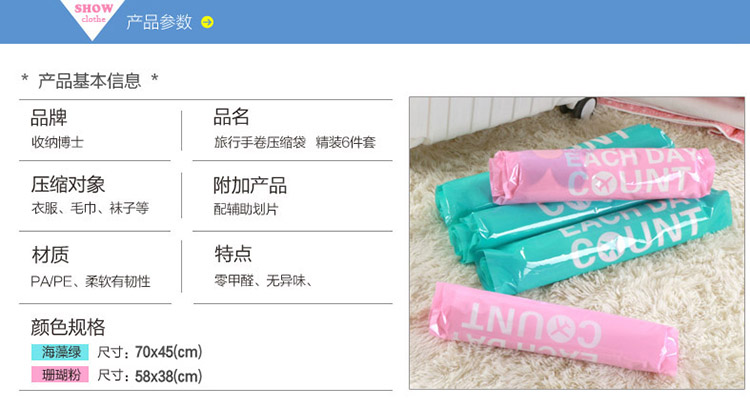Click the 收纳博士 brand name

57,142
